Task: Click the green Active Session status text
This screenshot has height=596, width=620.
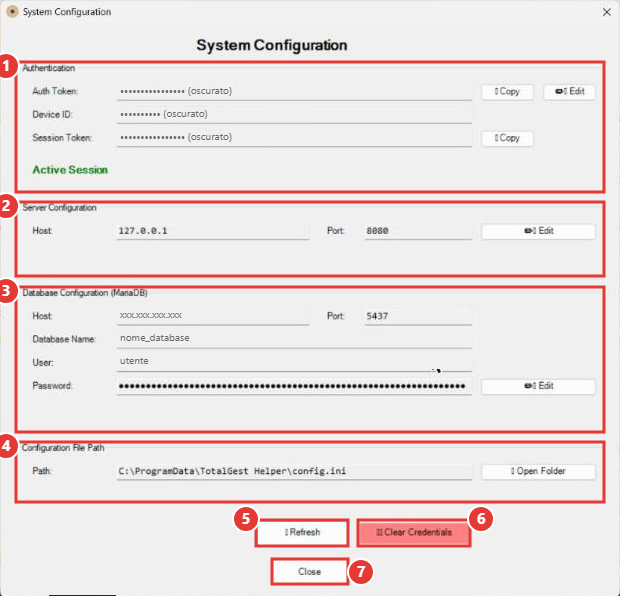Action: (x=70, y=170)
